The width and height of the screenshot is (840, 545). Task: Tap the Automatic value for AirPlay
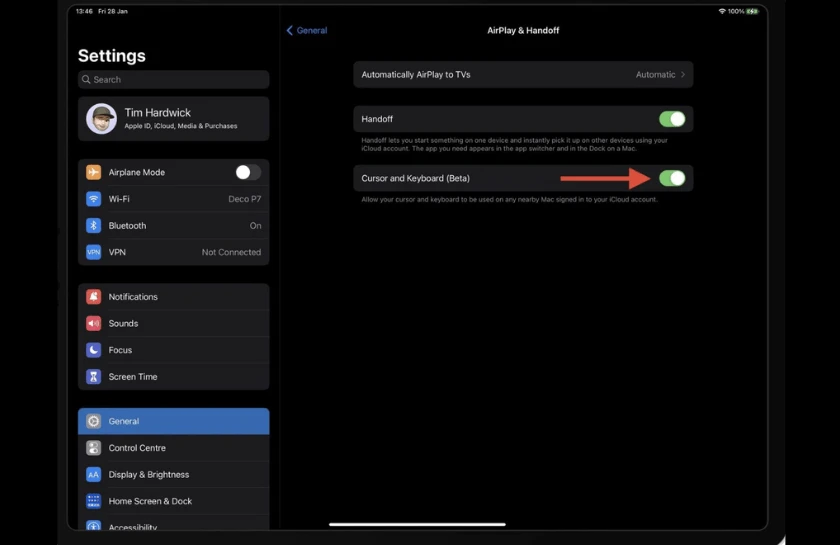click(655, 74)
